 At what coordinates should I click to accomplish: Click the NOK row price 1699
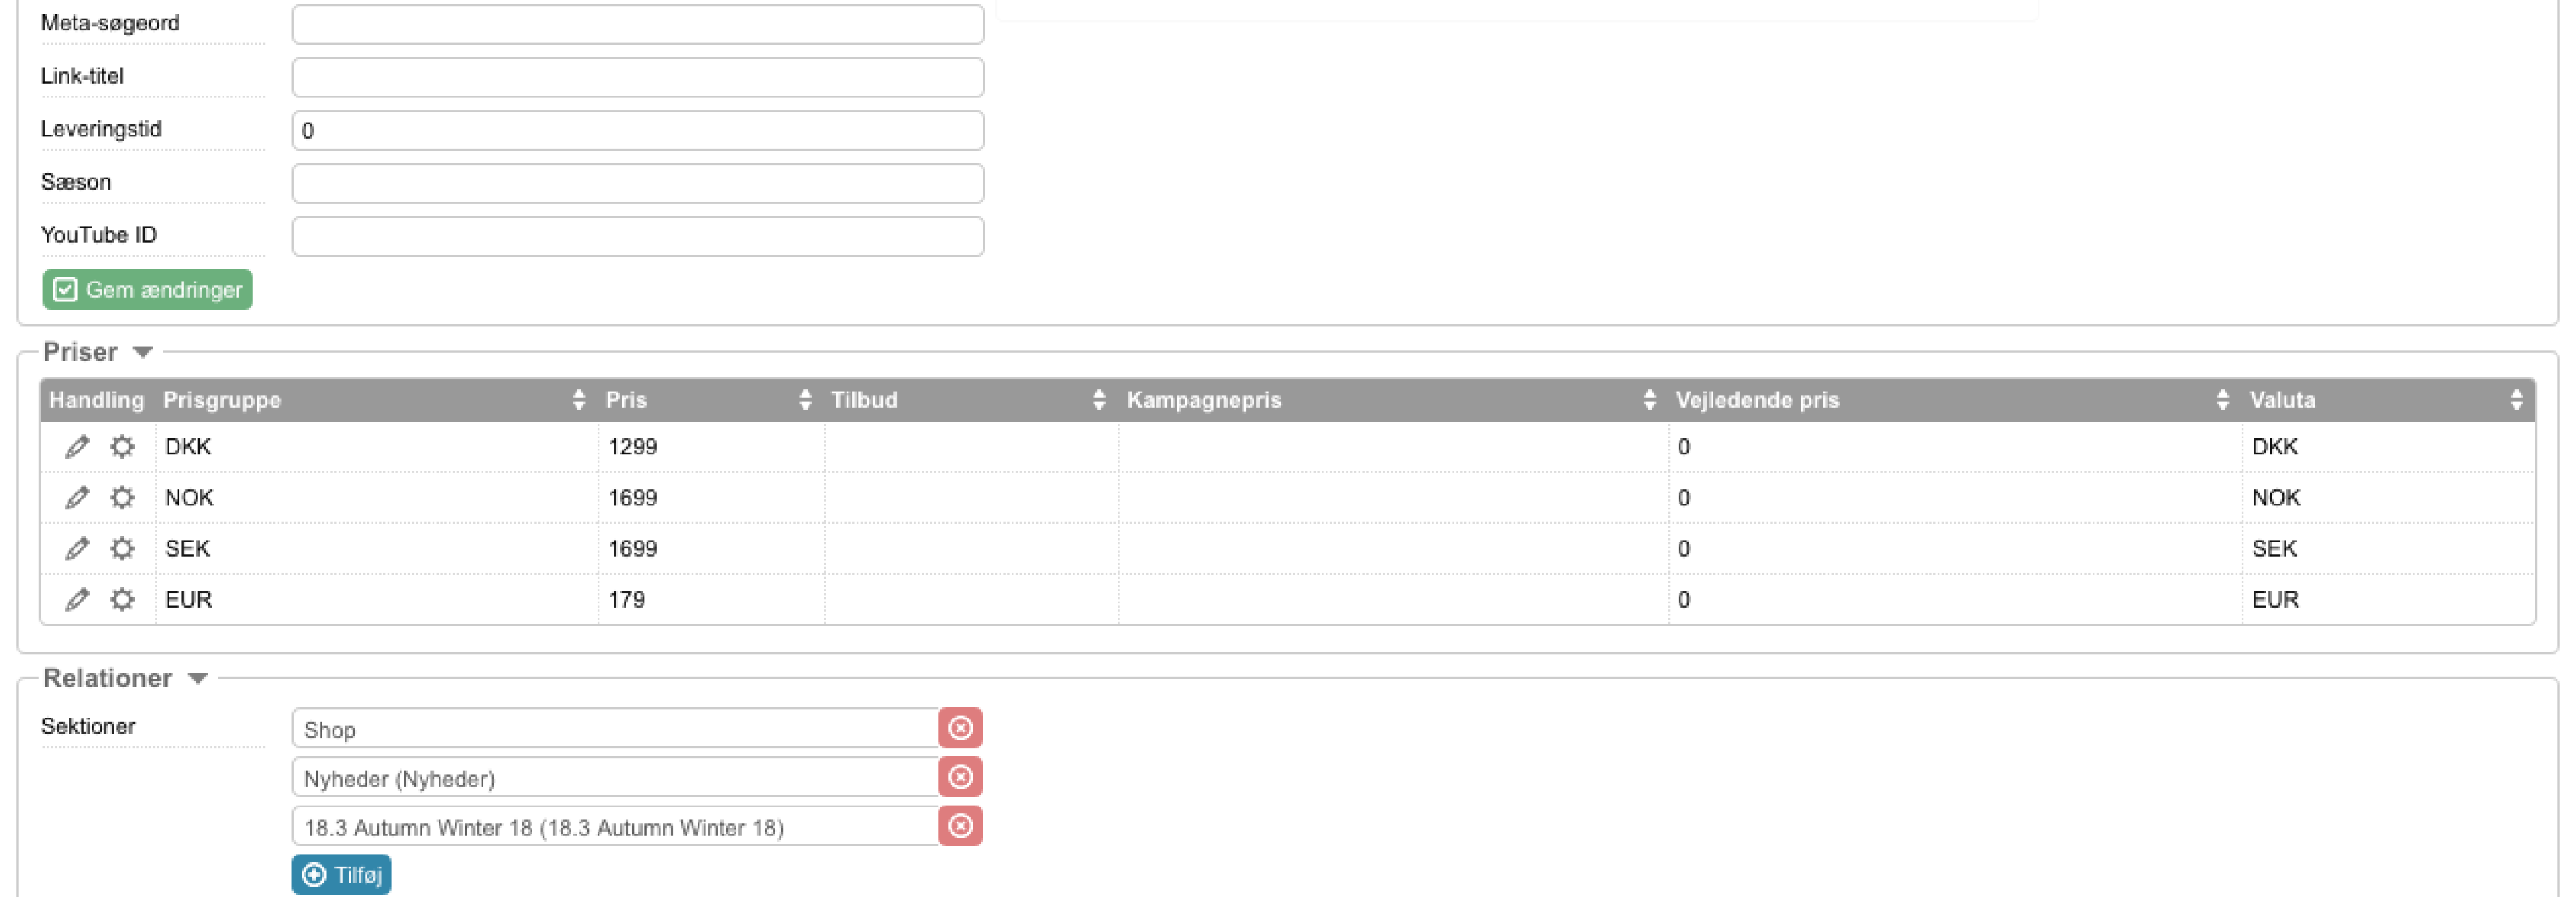[x=633, y=497]
